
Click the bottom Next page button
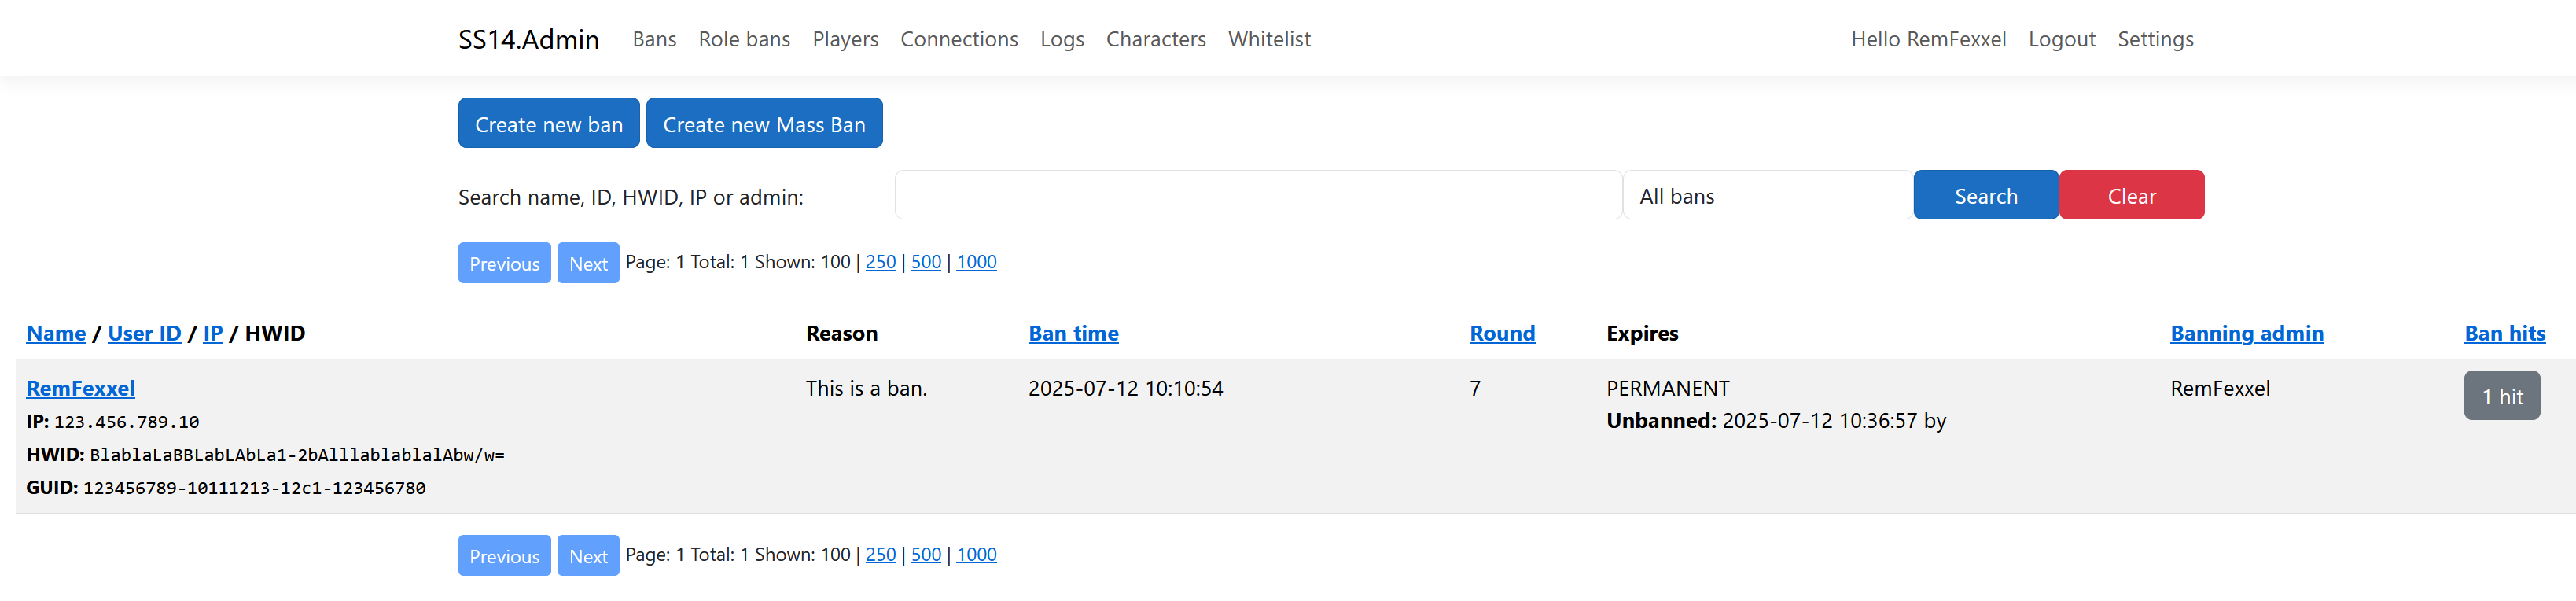point(588,556)
